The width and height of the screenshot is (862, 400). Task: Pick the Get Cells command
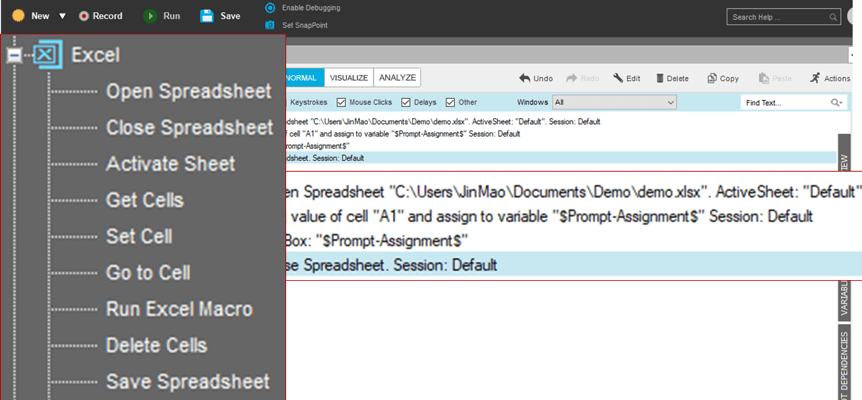(x=145, y=200)
